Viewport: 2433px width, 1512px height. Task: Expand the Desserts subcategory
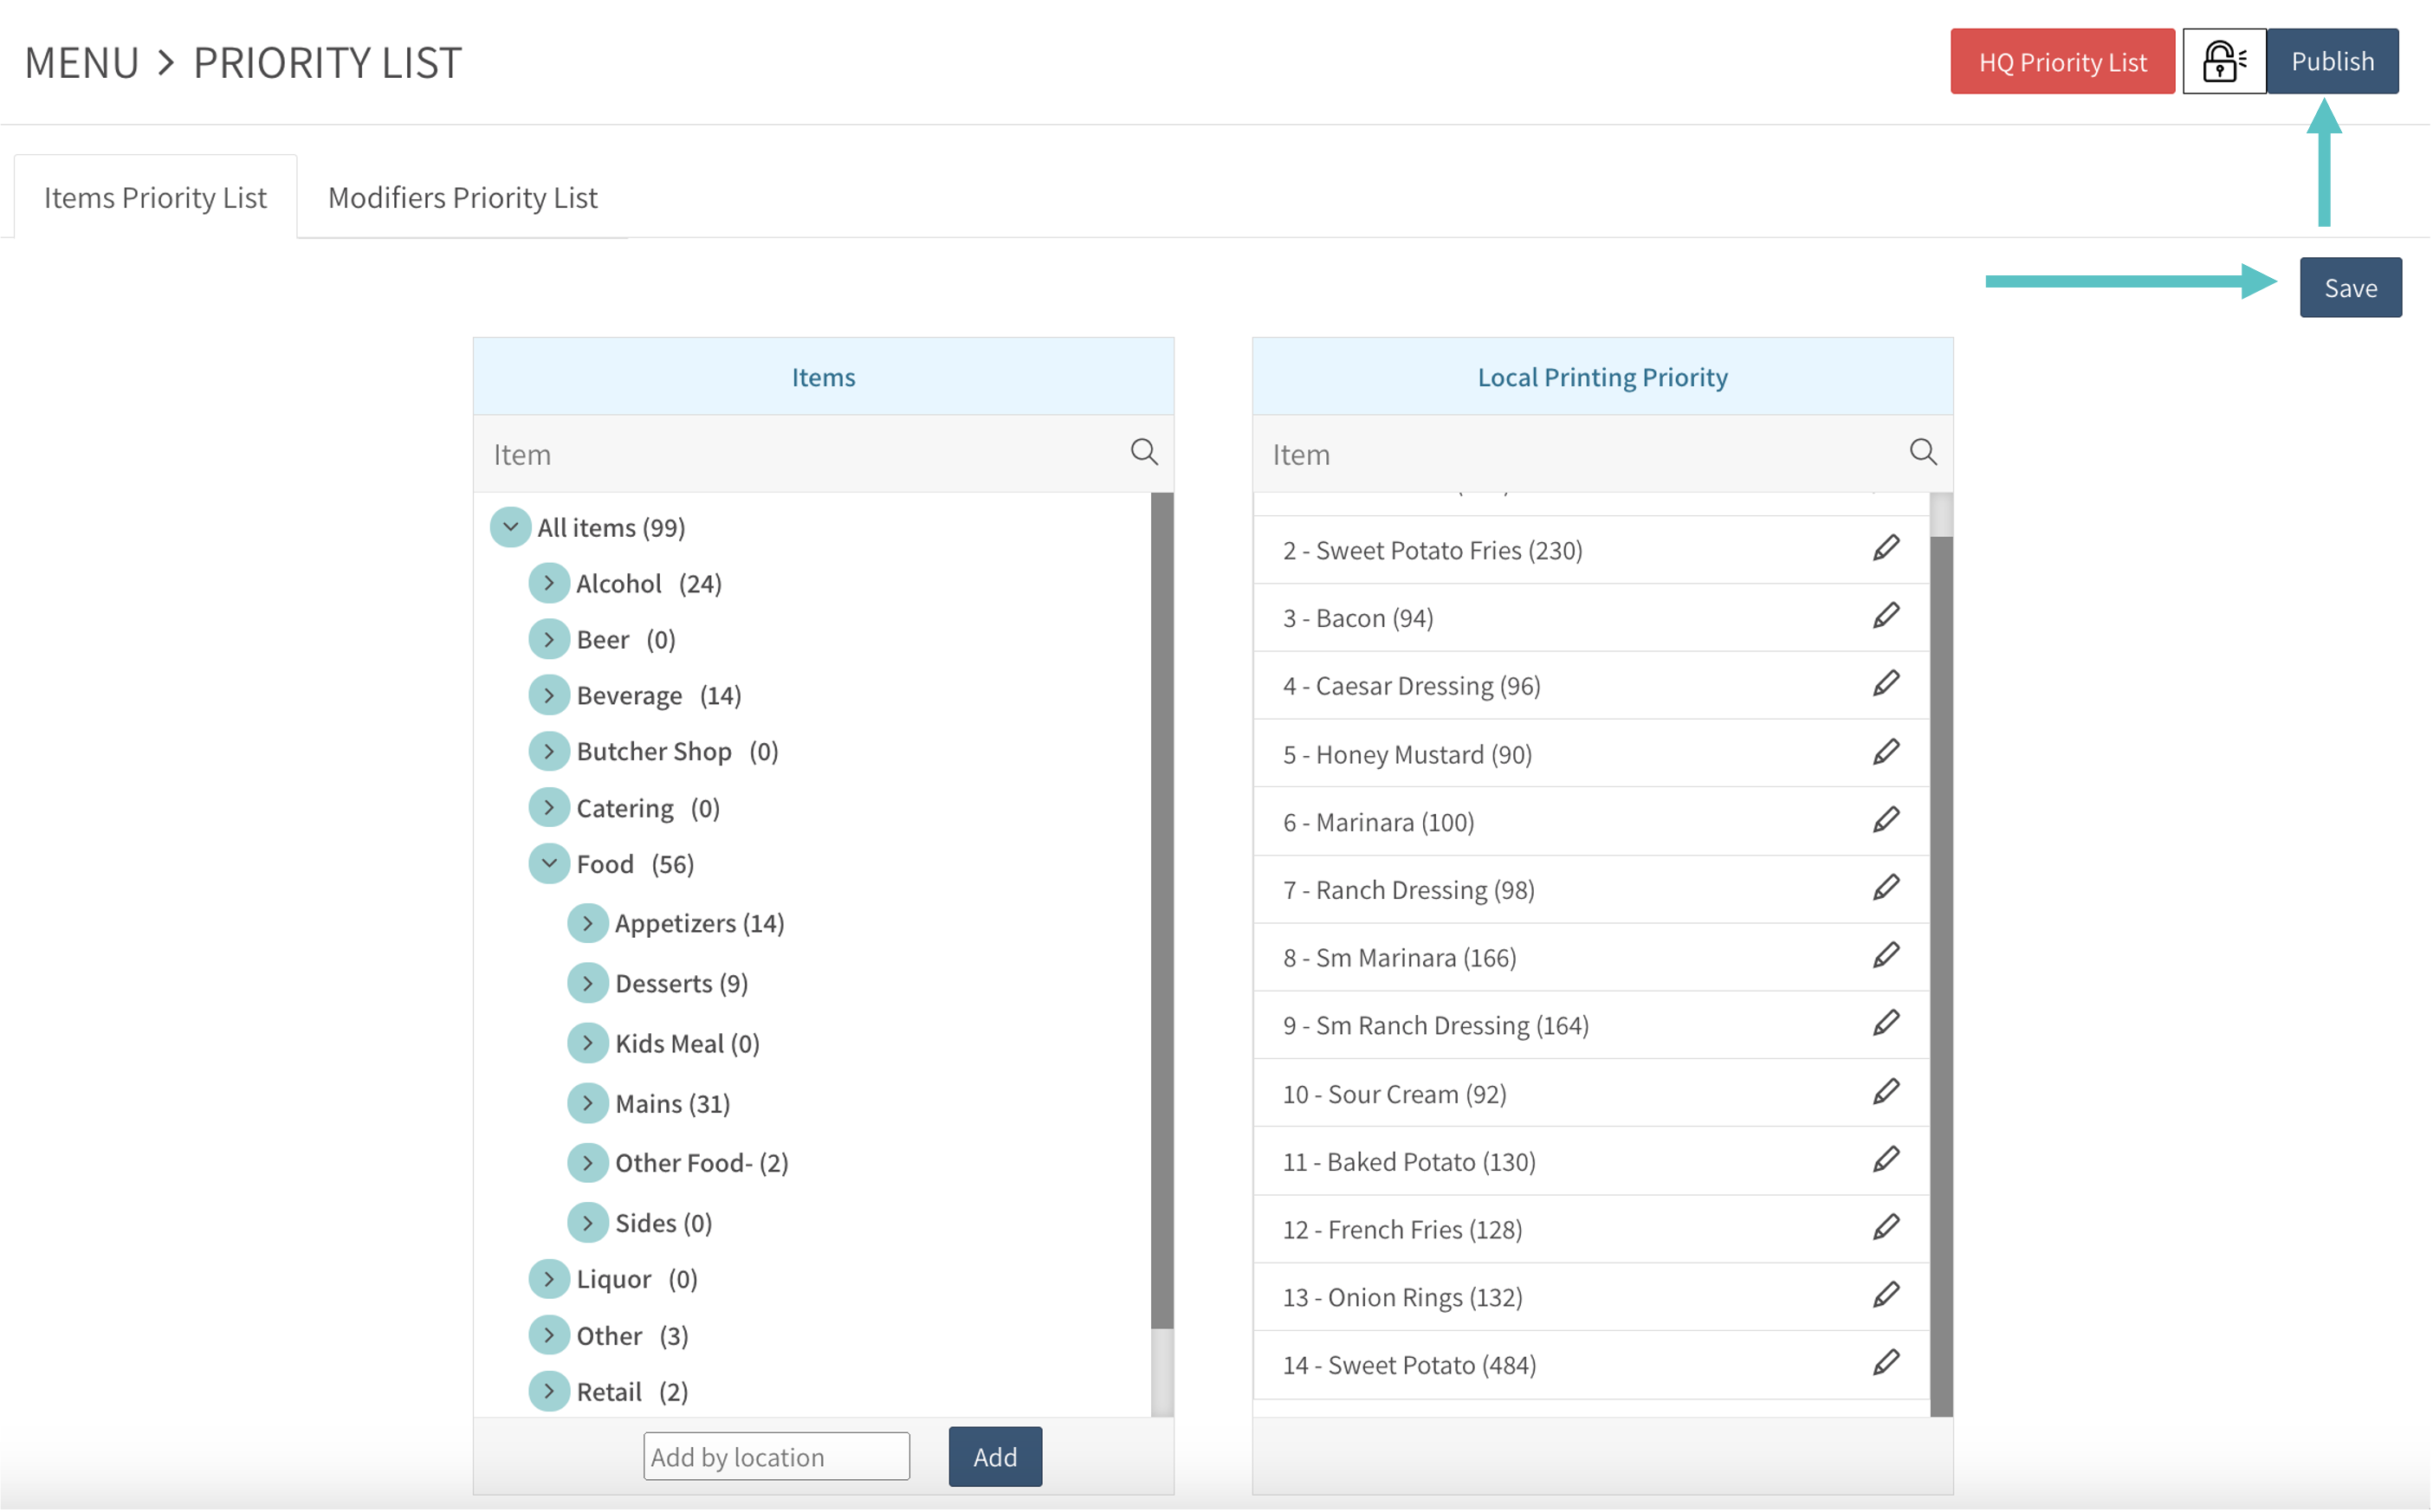click(588, 984)
